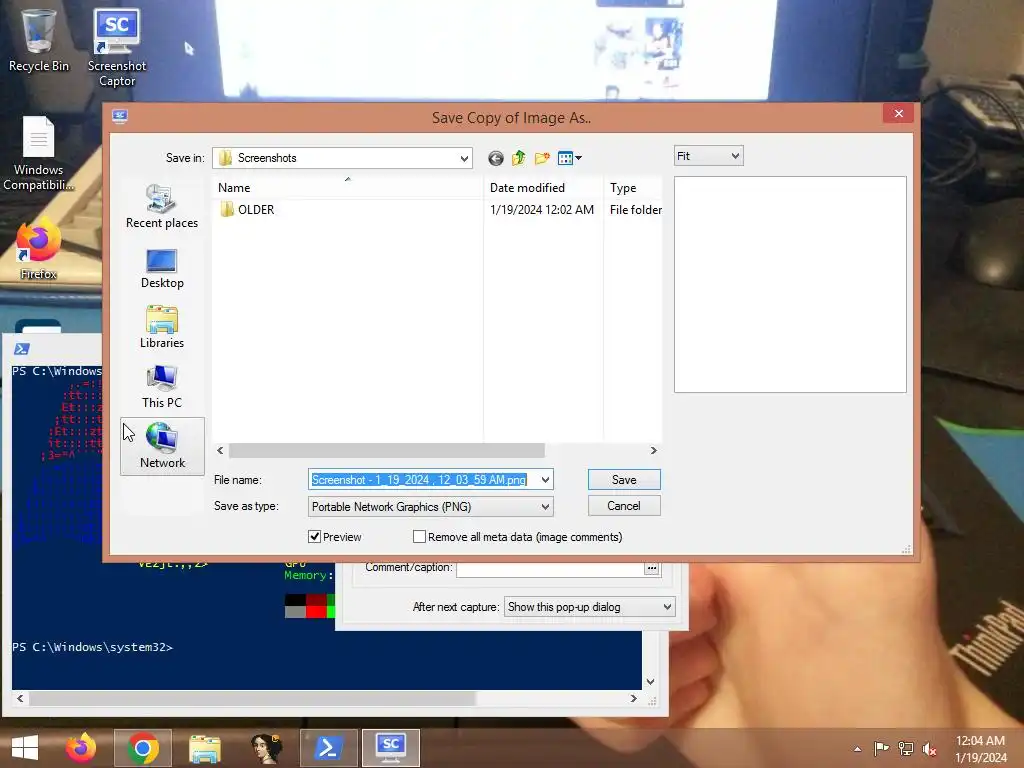Select the OLDER folder
1024x768 pixels.
click(248, 210)
